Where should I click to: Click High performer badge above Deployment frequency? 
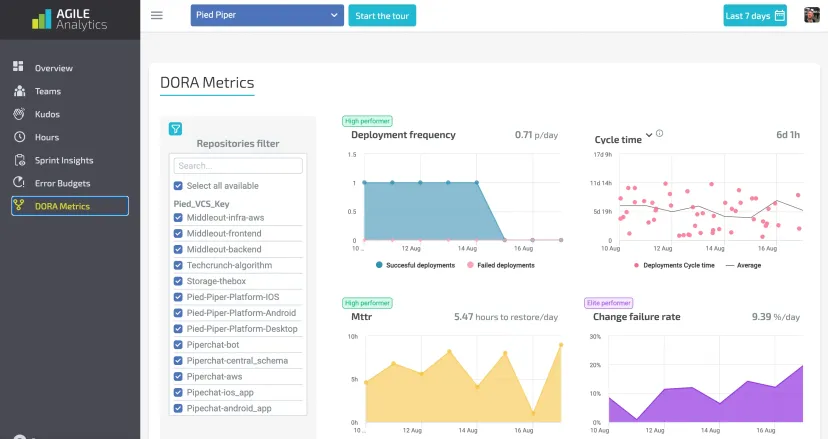367,121
